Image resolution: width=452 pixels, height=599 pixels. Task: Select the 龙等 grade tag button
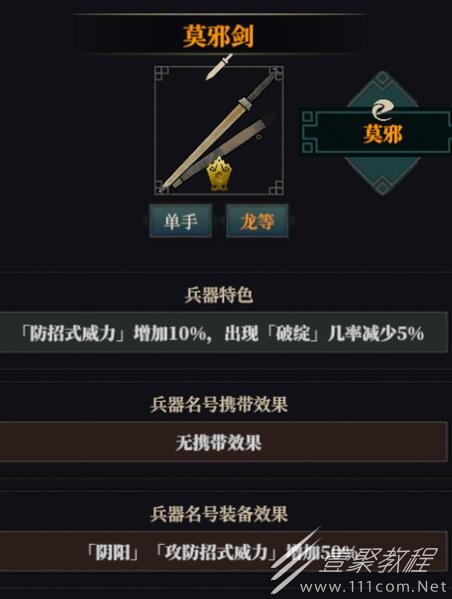[x=257, y=221]
